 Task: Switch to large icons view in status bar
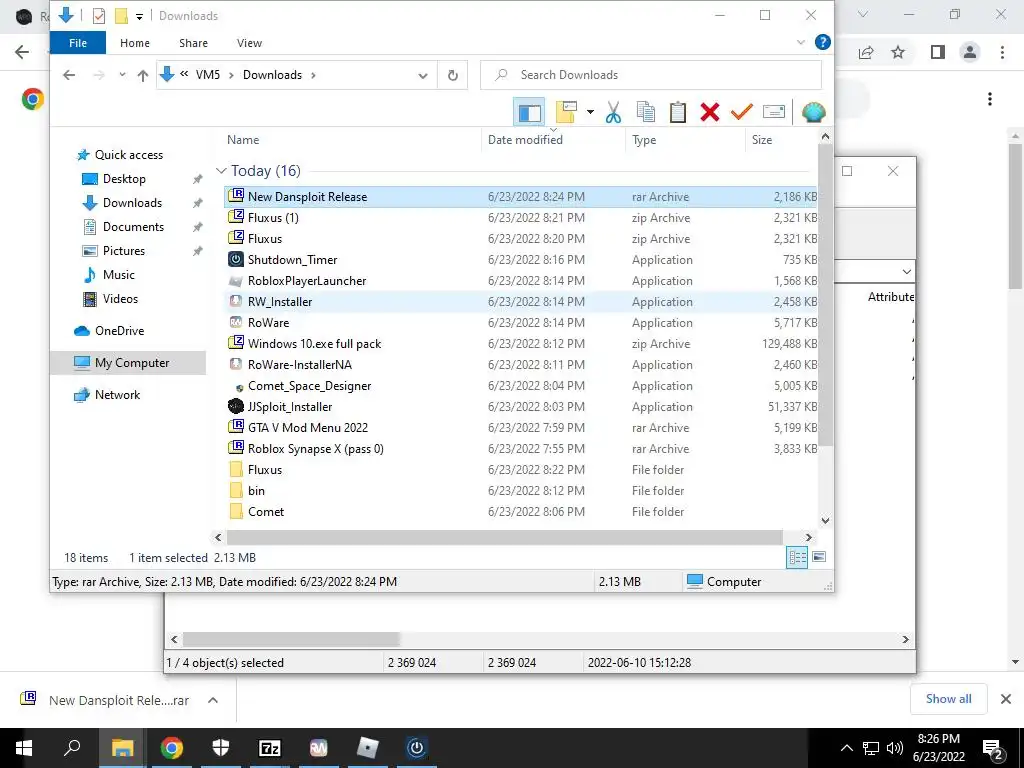click(x=818, y=557)
